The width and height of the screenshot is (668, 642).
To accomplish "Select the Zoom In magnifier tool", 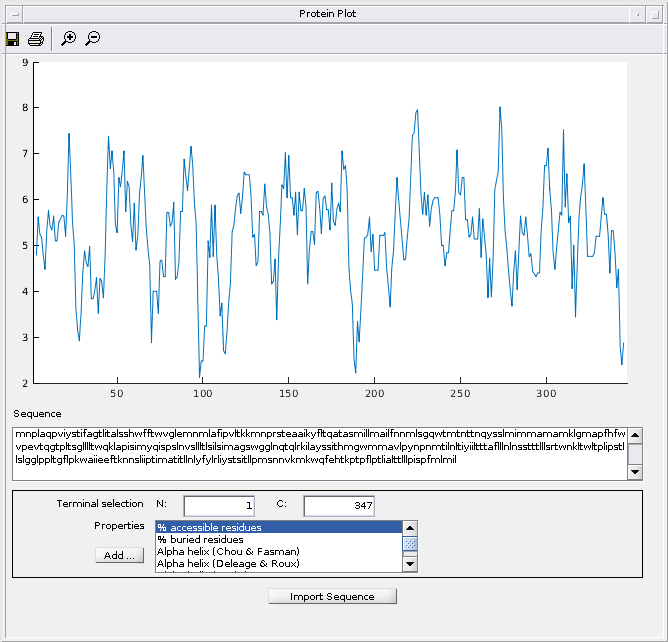I will 68,39.
